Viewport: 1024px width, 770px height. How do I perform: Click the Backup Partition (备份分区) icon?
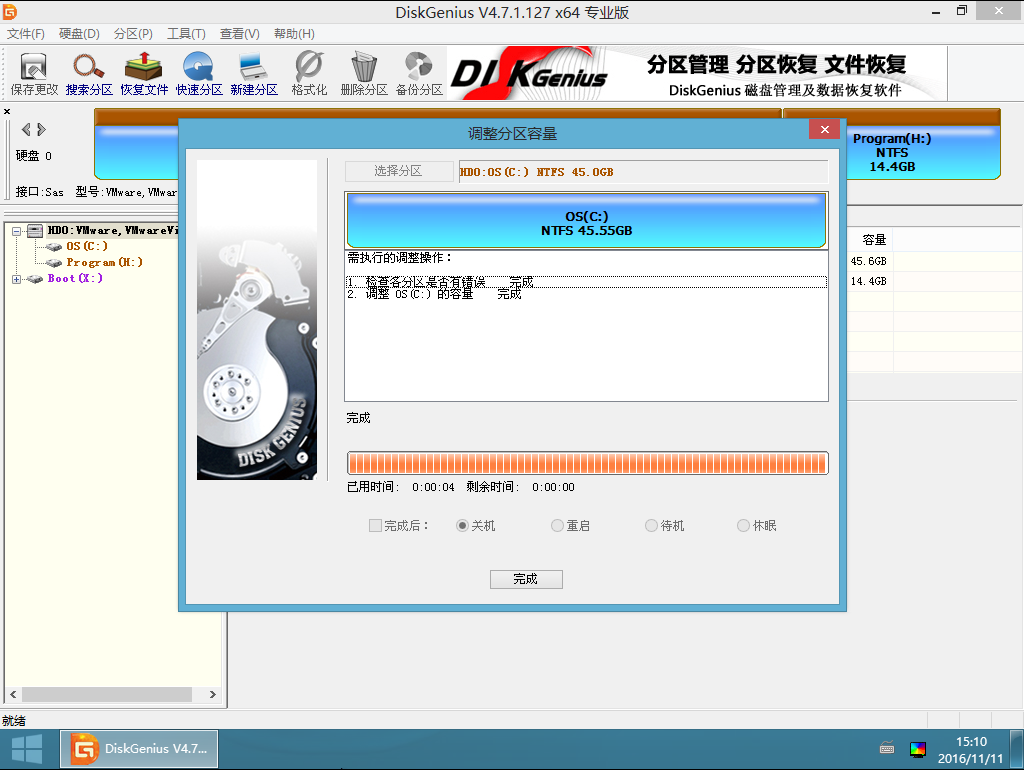419,74
